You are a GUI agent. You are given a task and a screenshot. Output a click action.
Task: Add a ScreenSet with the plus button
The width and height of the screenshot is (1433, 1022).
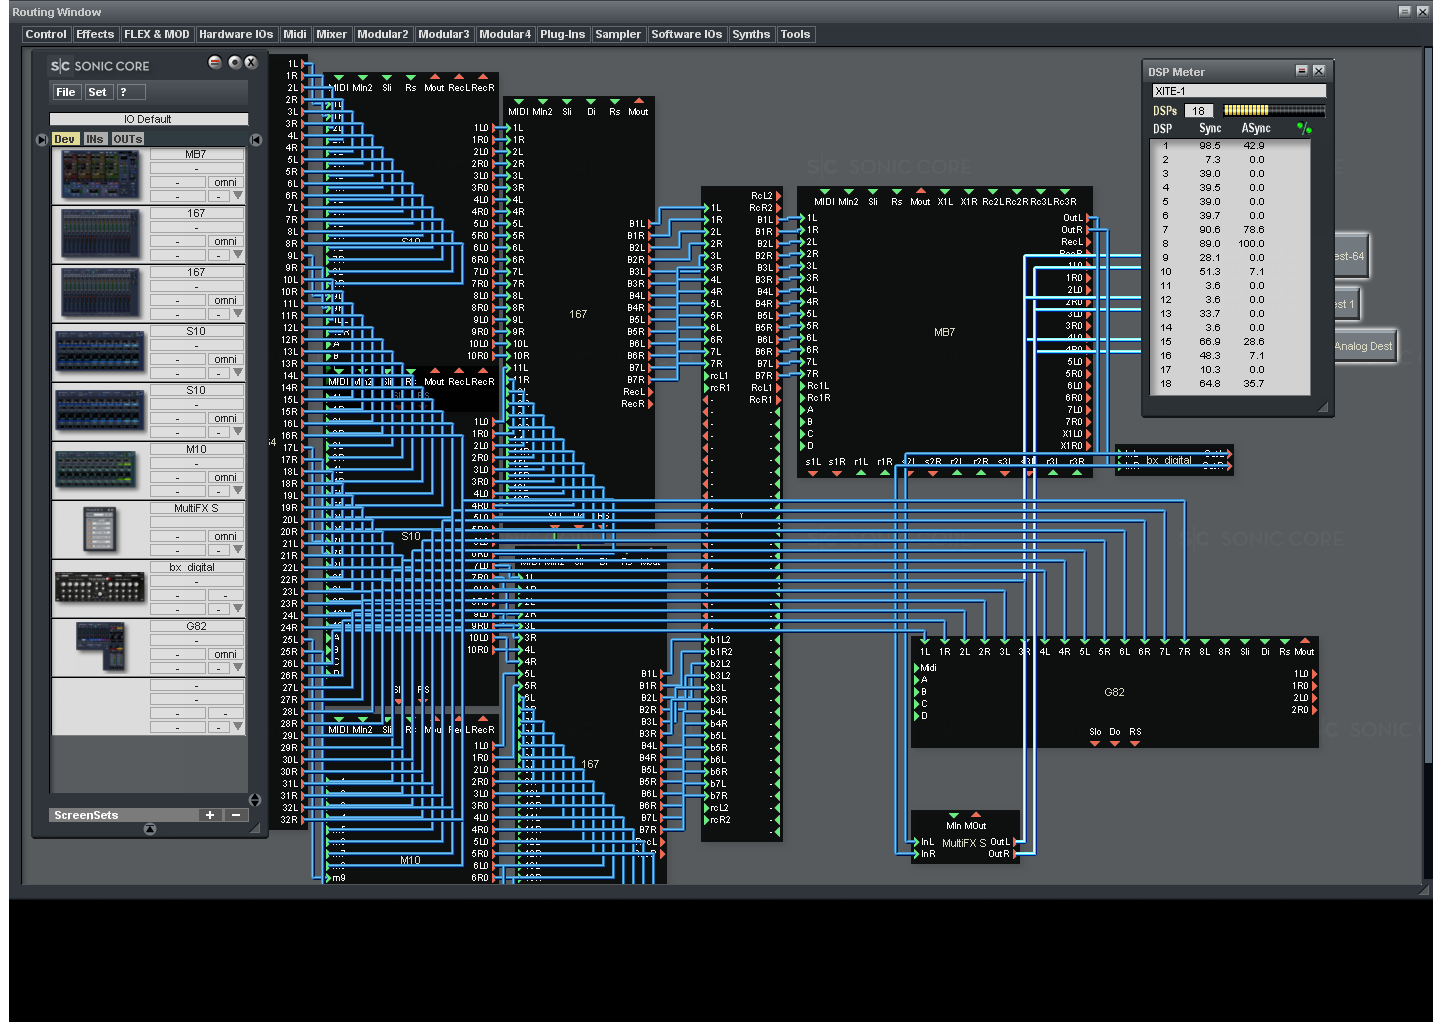pyautogui.click(x=210, y=815)
